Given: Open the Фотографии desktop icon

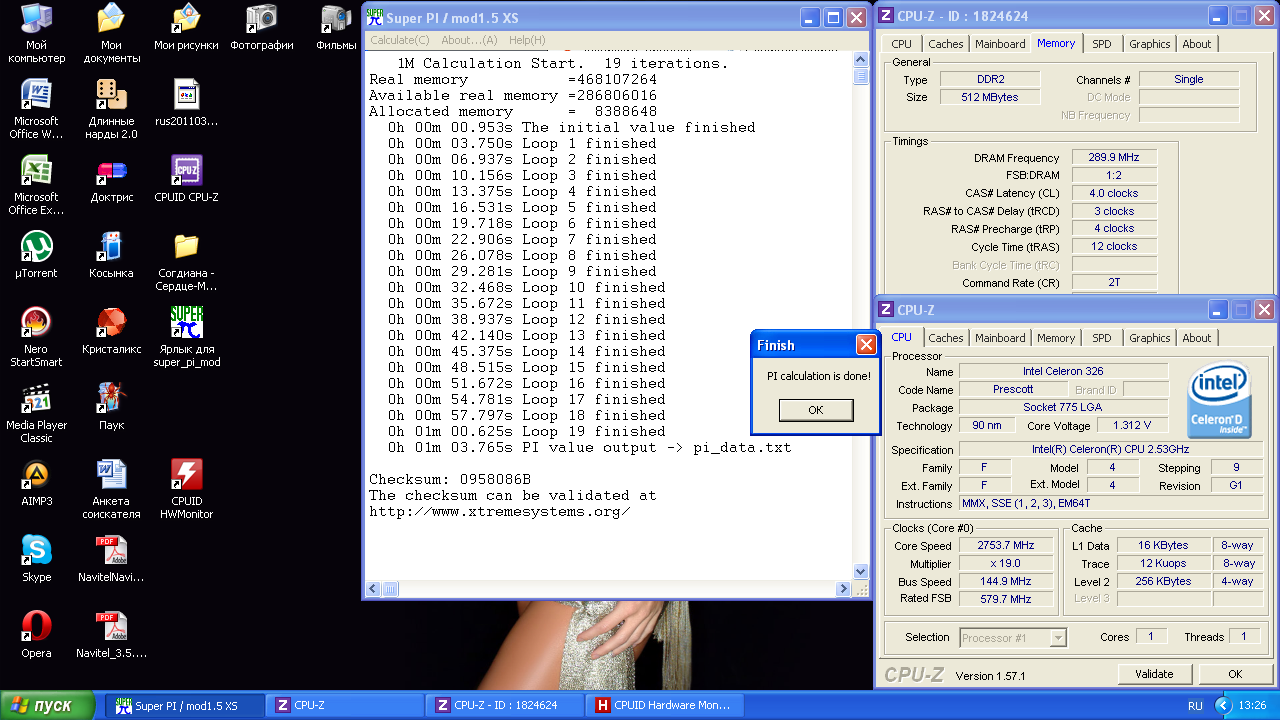Looking at the screenshot, I should click(x=261, y=19).
